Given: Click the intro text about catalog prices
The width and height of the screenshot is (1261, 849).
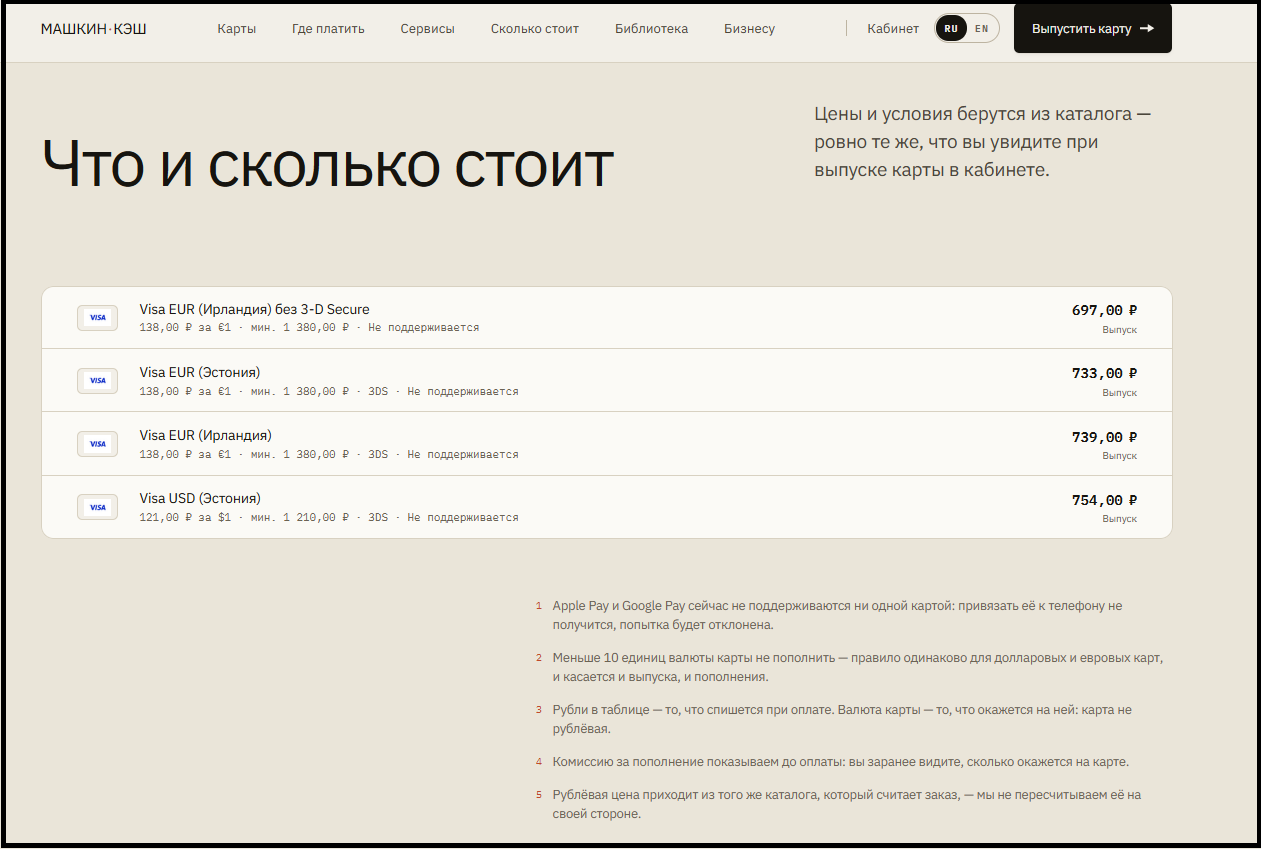Looking at the screenshot, I should pos(983,142).
